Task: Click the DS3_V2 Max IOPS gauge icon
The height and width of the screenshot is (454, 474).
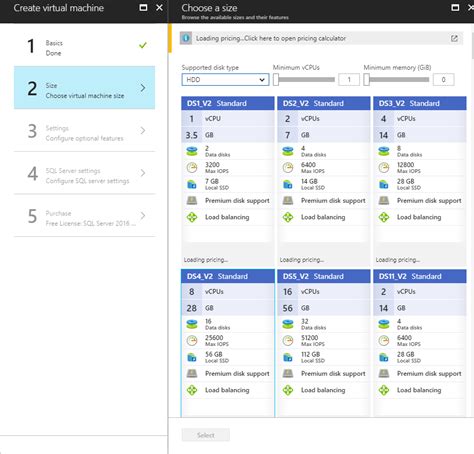Action: pyautogui.click(x=384, y=168)
